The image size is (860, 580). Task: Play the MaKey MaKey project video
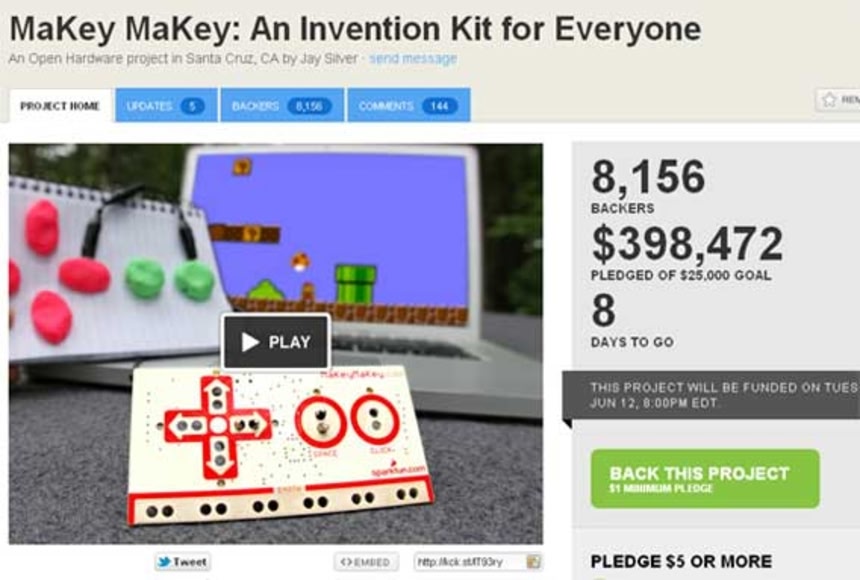[x=276, y=342]
